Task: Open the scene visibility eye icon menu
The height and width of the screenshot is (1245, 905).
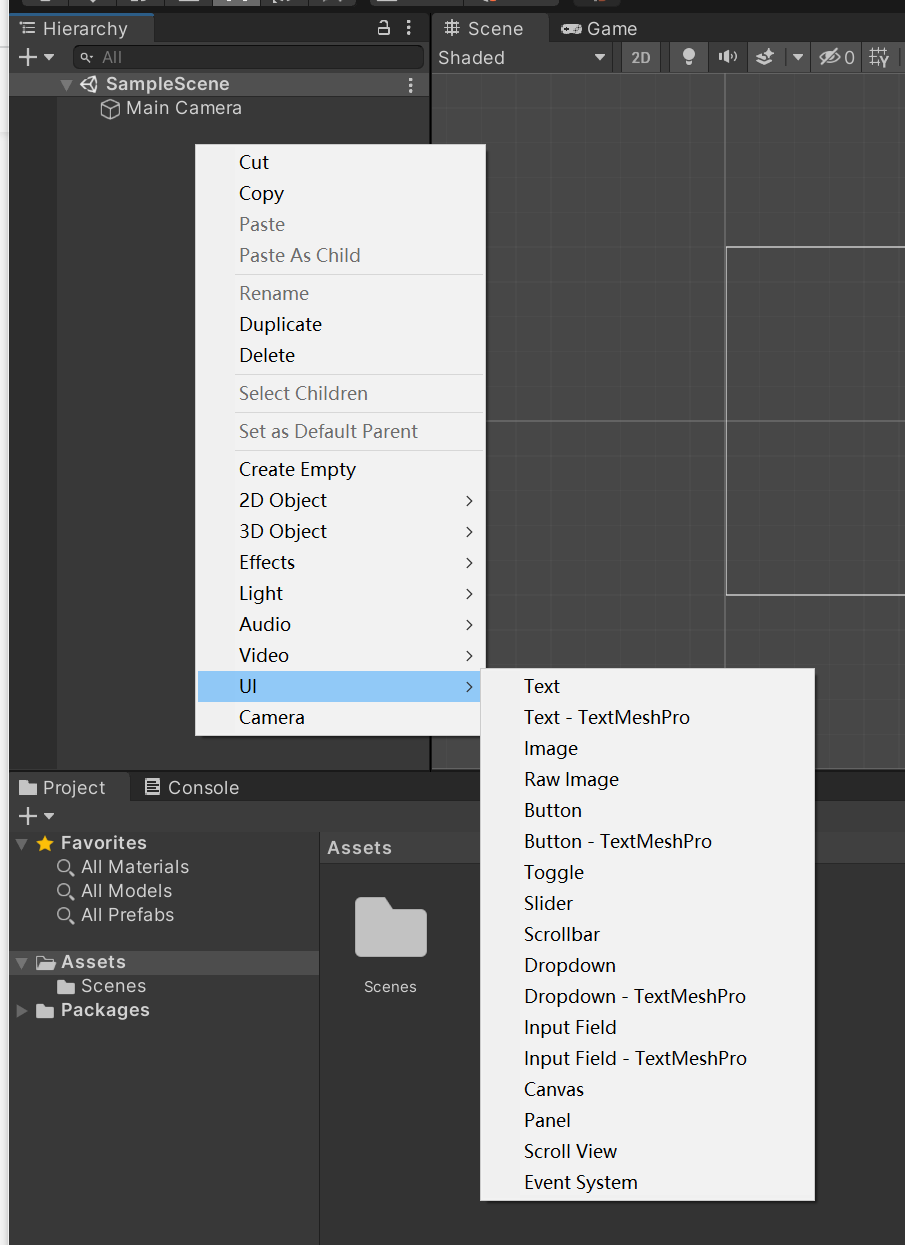Action: [832, 57]
